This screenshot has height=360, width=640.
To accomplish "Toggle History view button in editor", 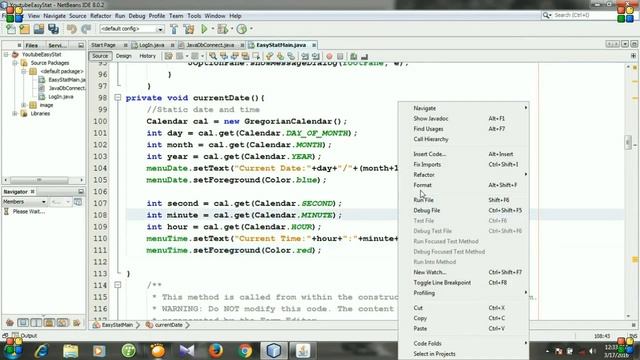I will coord(148,56).
